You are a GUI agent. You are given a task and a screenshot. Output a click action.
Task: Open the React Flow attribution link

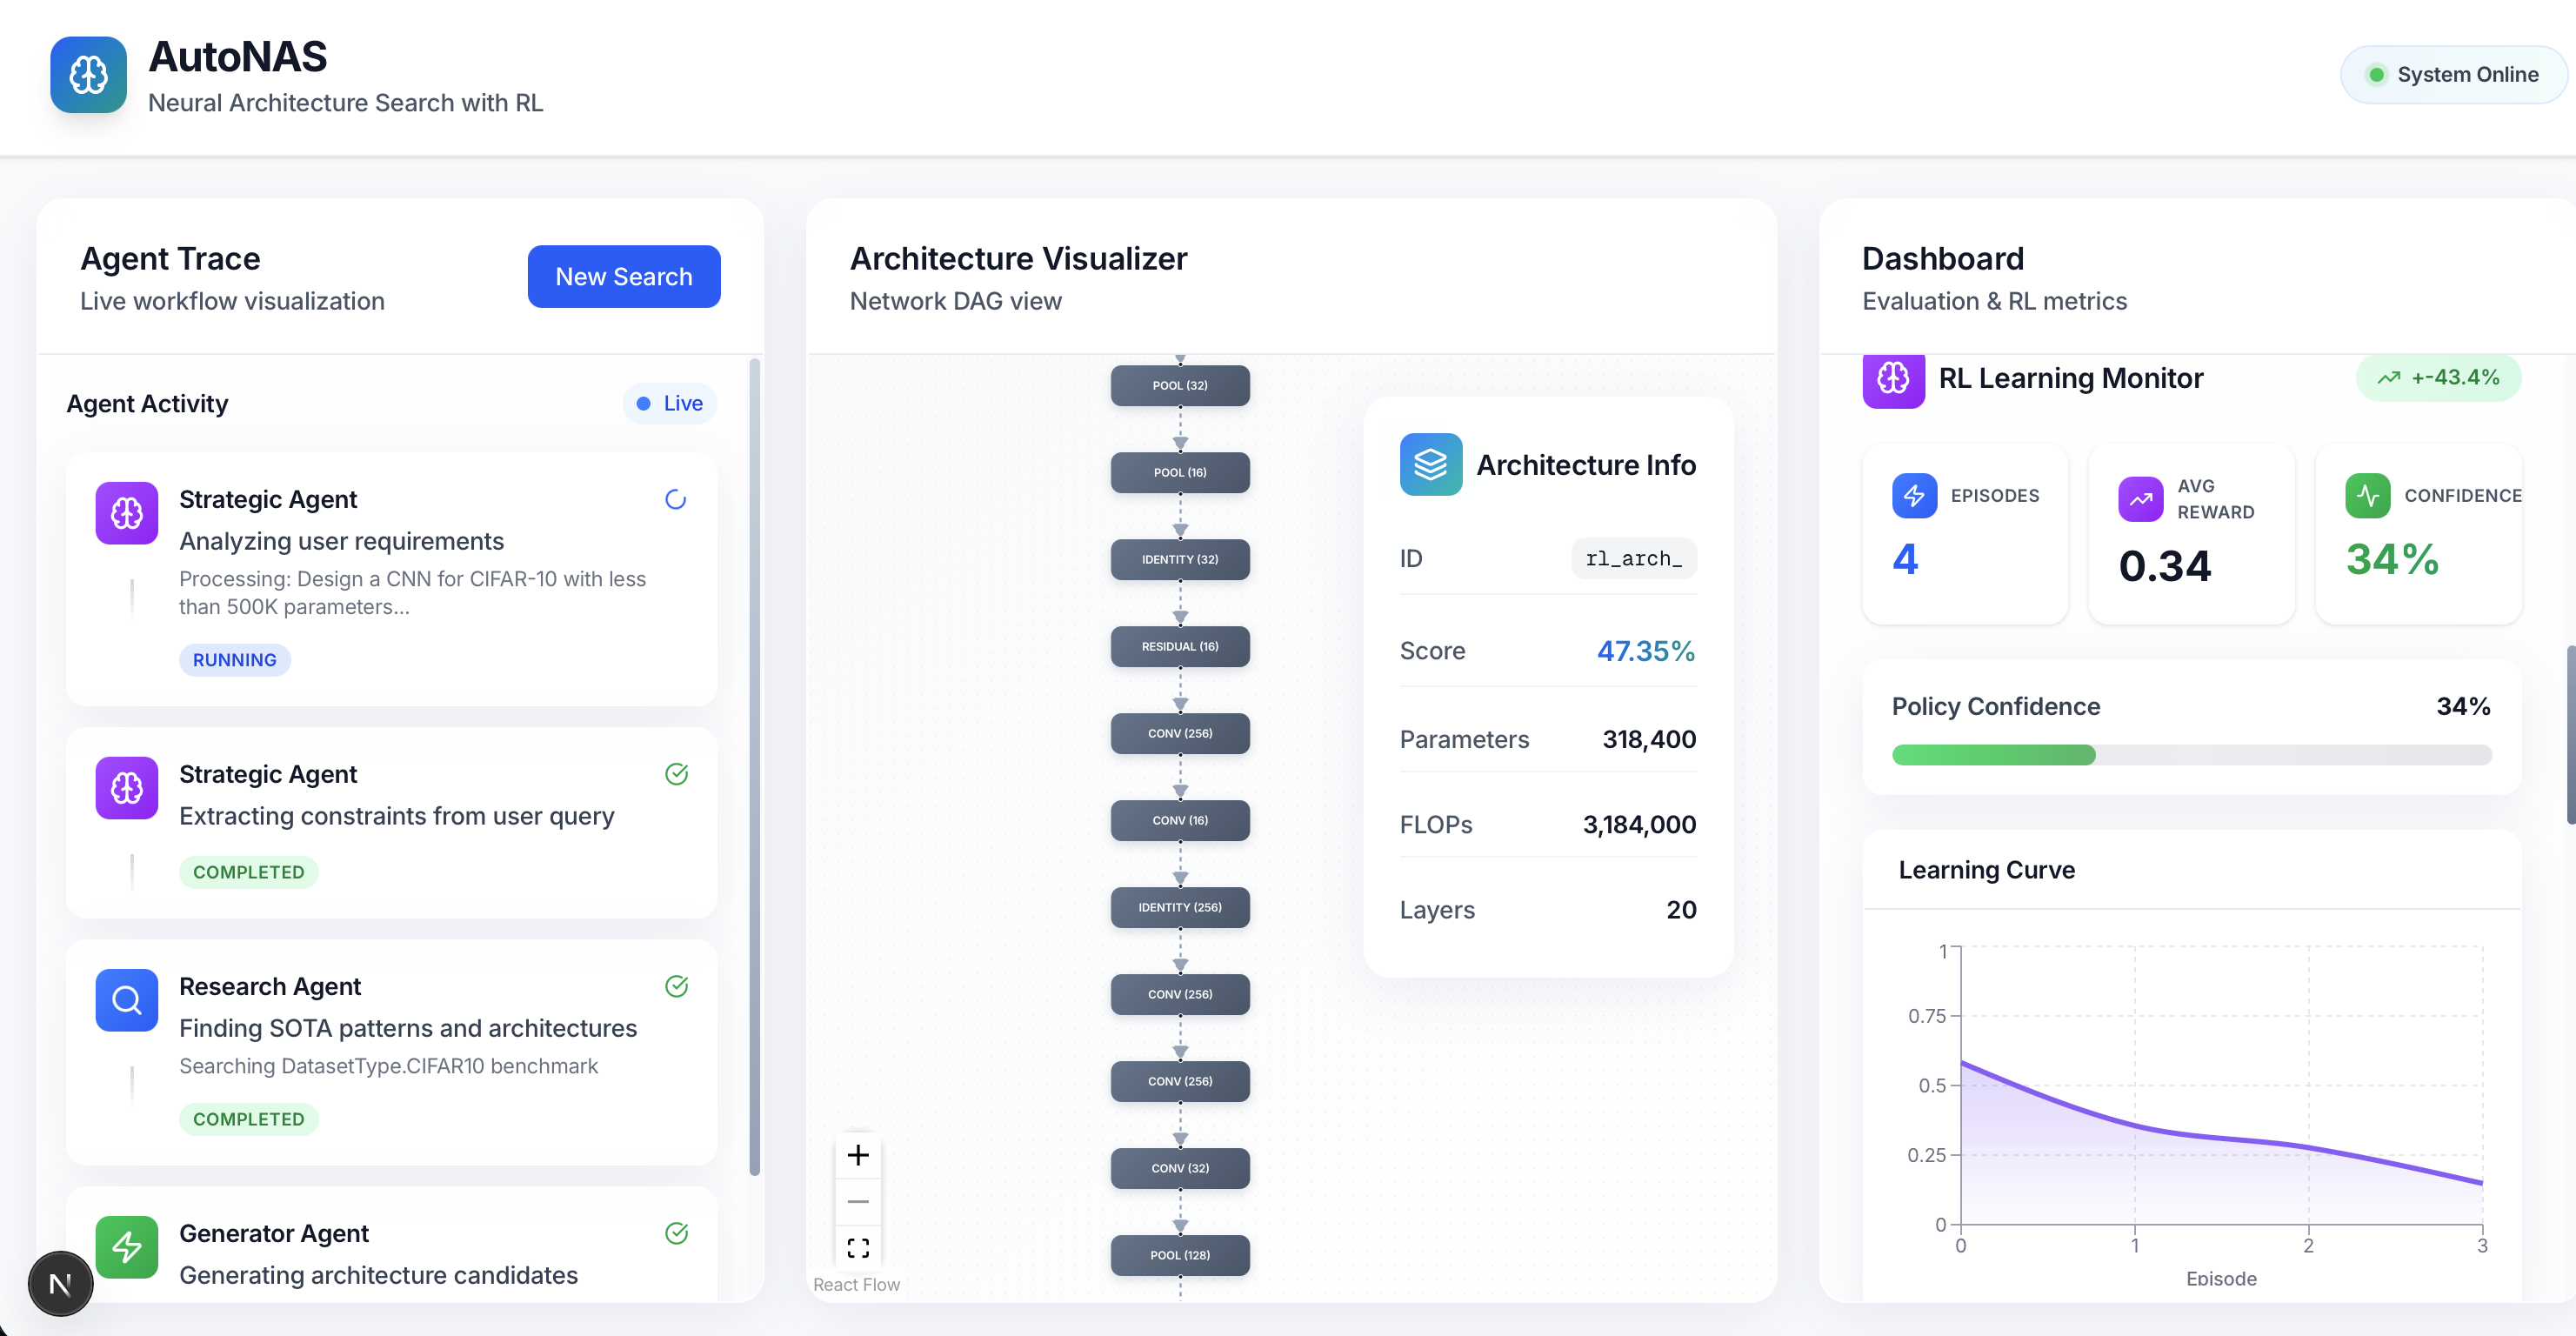coord(856,1284)
